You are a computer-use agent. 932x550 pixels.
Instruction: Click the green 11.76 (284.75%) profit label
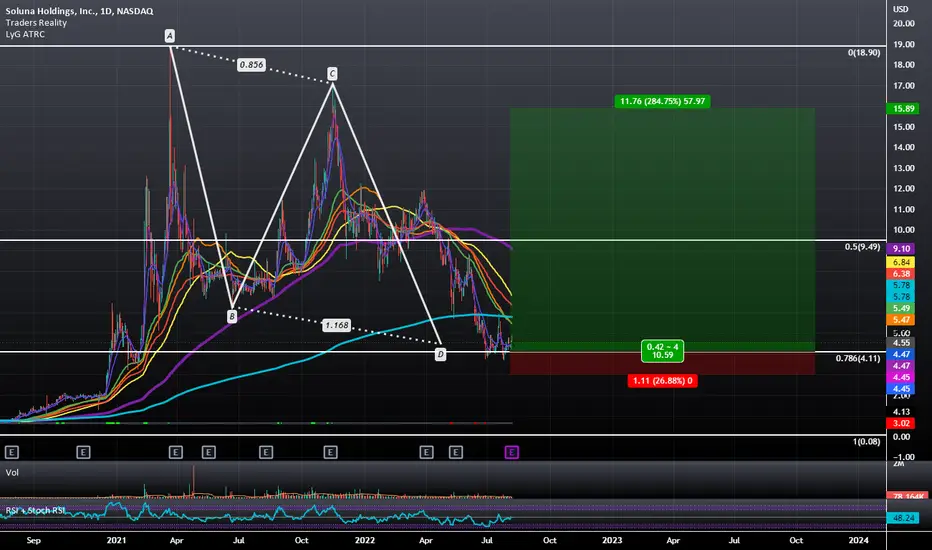(x=663, y=101)
